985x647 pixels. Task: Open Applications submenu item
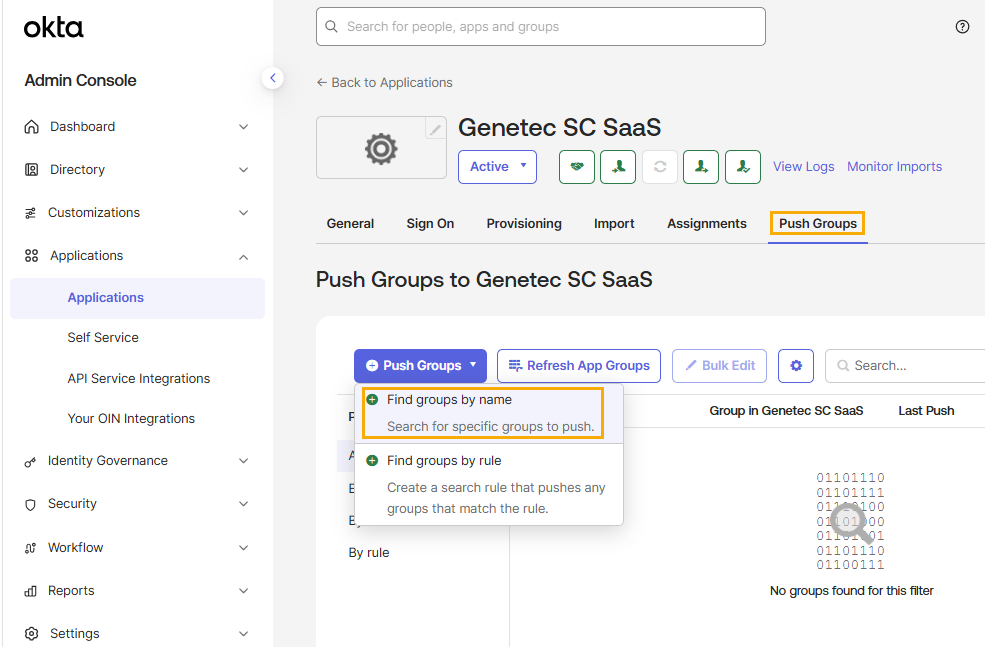pyautogui.click(x=138, y=298)
